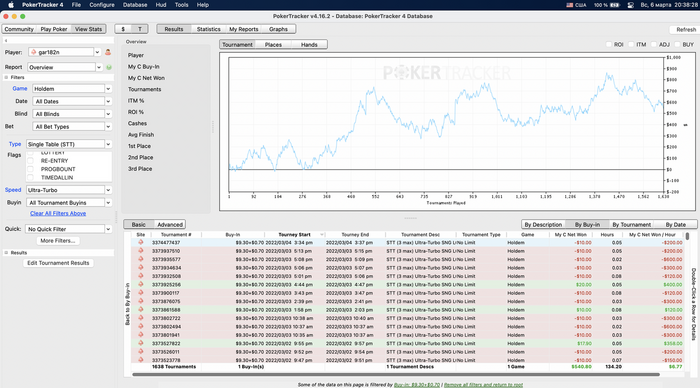Enable the ITM graph checkbox
This screenshot has width=700, height=388.
point(631,45)
